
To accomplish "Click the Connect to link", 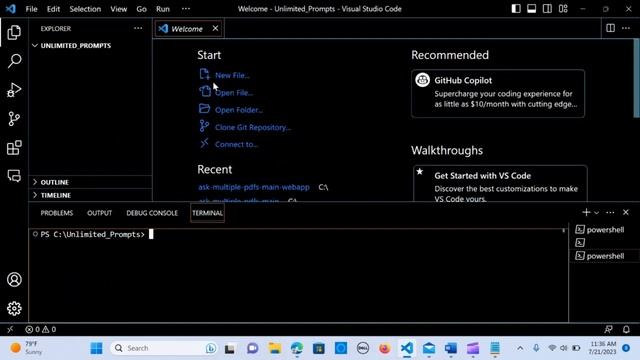I will 236,144.
